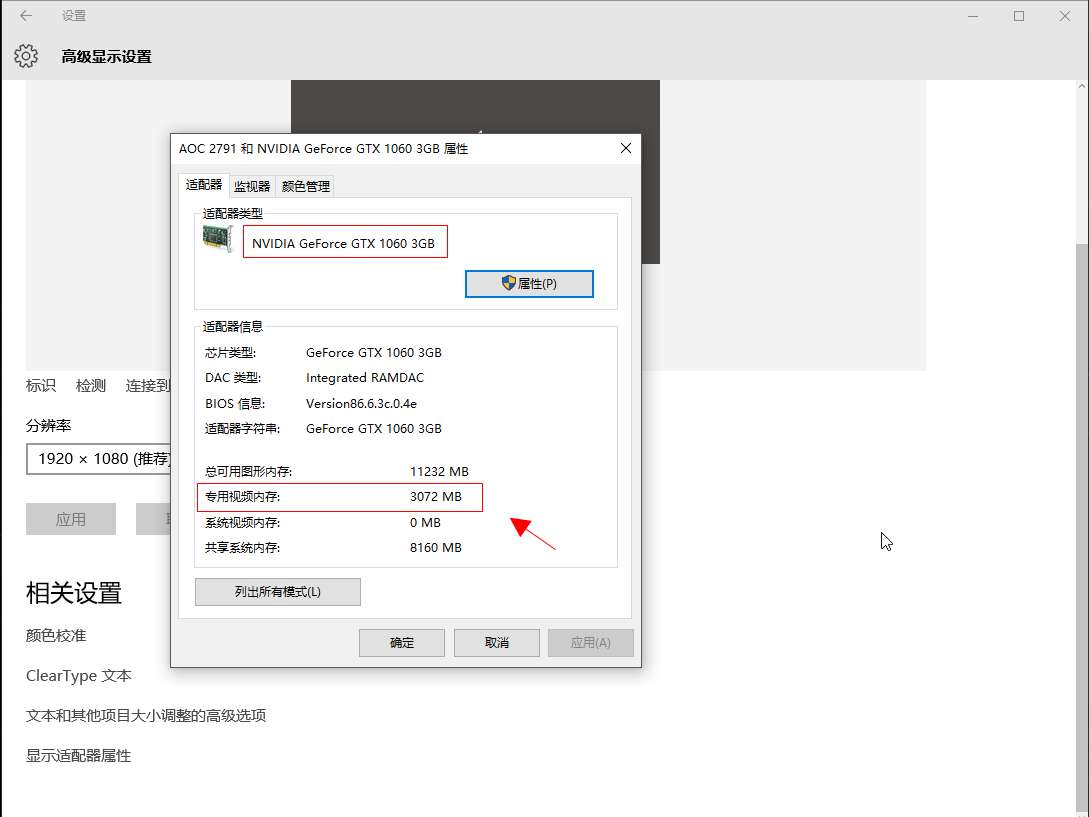Switch to the 适配器 tab
This screenshot has height=817, width=1089.
click(203, 185)
